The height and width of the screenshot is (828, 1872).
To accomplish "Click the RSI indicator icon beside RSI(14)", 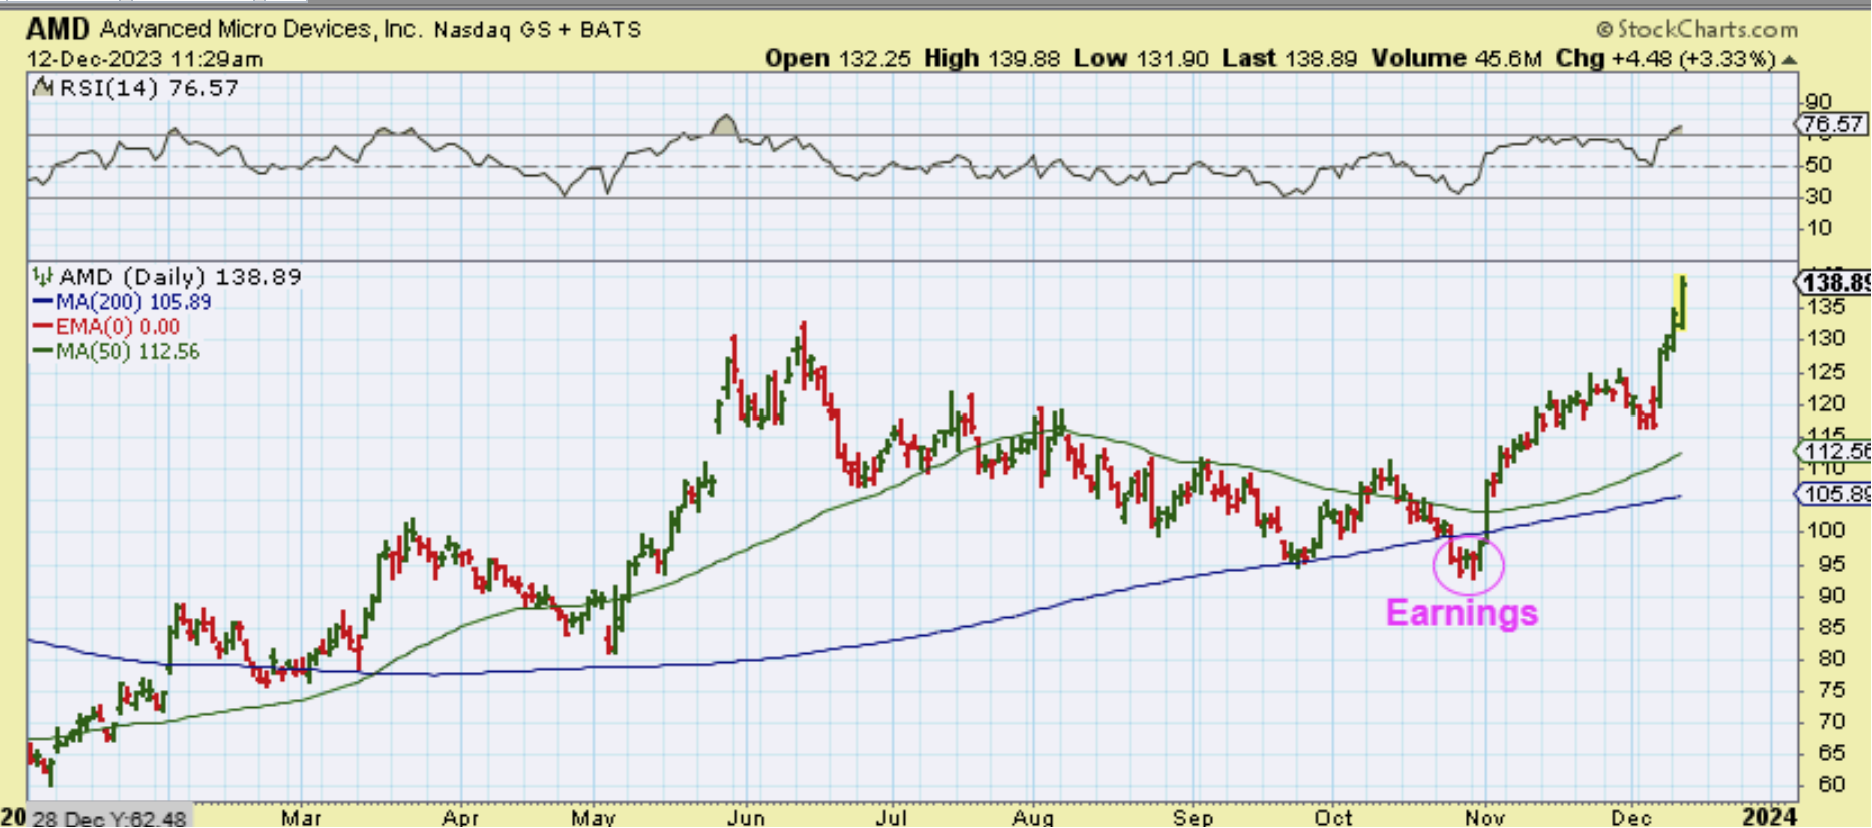I will pyautogui.click(x=43, y=87).
